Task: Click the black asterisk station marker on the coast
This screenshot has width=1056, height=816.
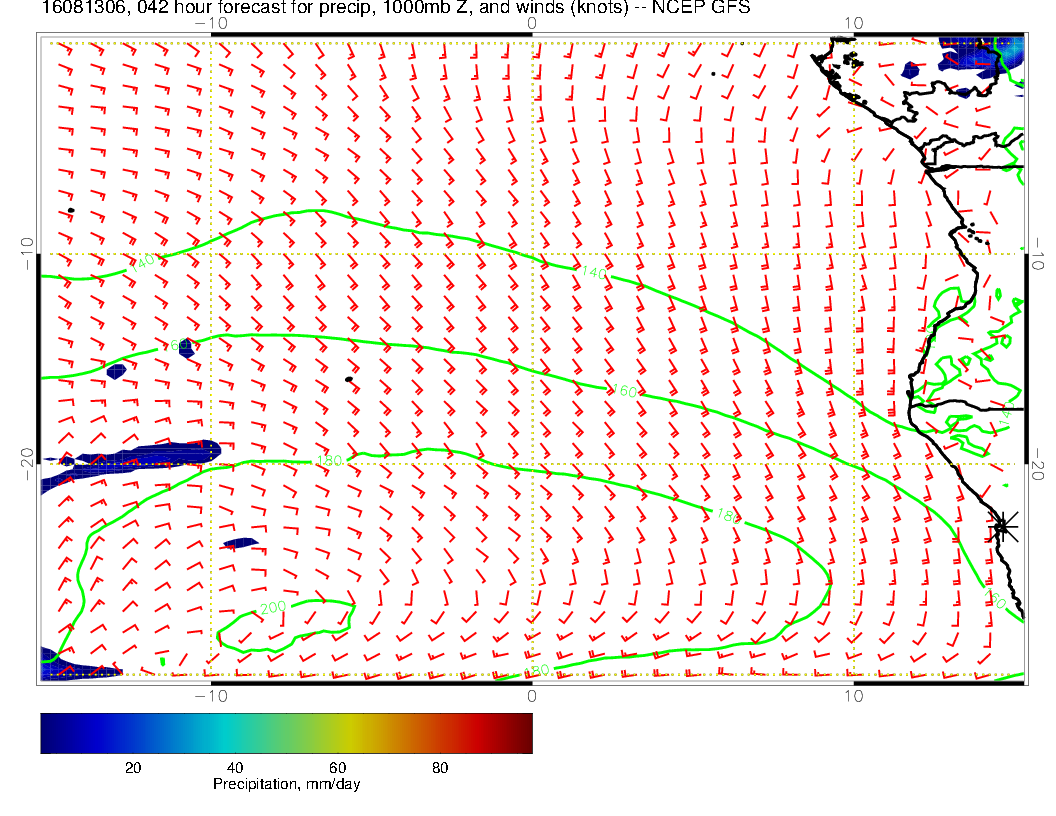Action: pos(1002,525)
